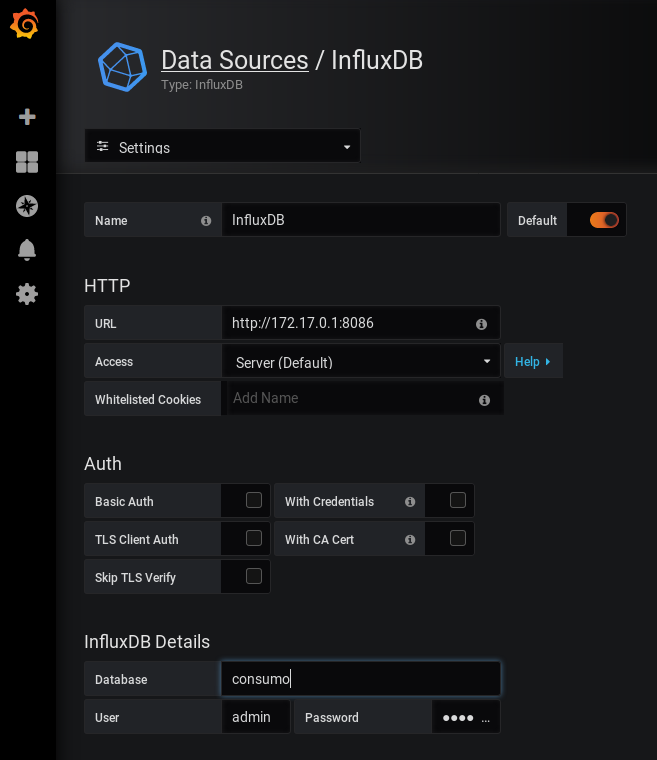Enable the Basic Auth checkbox
The height and width of the screenshot is (760, 657).
click(x=254, y=500)
